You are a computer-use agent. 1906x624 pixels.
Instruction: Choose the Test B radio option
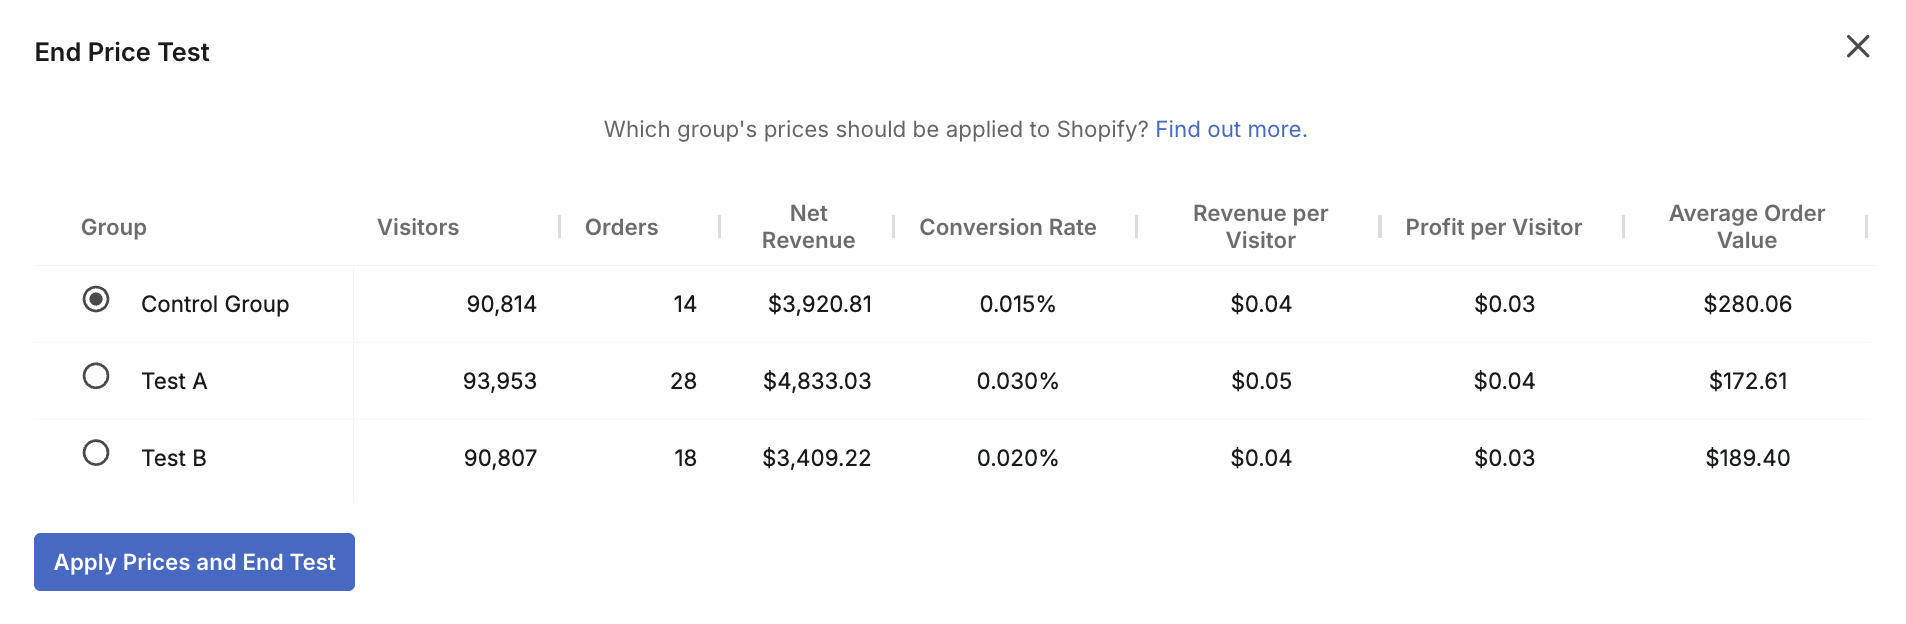point(96,454)
